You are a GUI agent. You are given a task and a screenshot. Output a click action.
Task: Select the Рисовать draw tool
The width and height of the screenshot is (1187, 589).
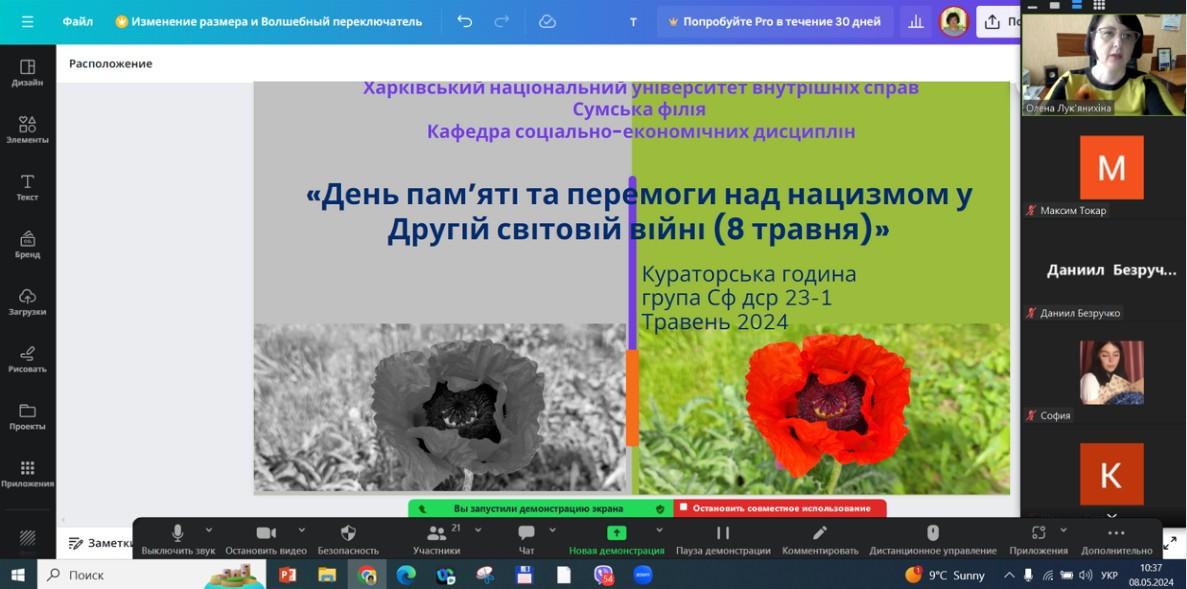click(27, 358)
